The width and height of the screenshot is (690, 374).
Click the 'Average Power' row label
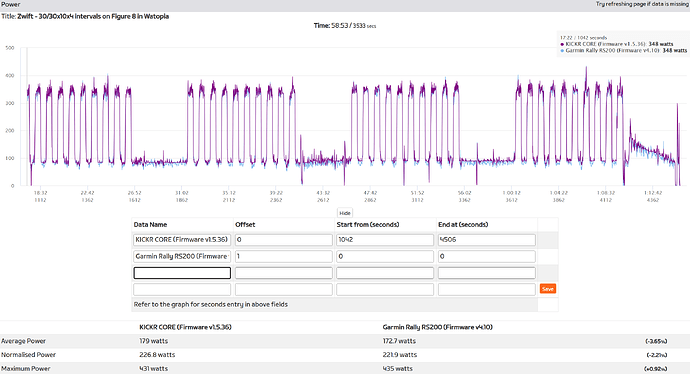pyautogui.click(x=23, y=341)
